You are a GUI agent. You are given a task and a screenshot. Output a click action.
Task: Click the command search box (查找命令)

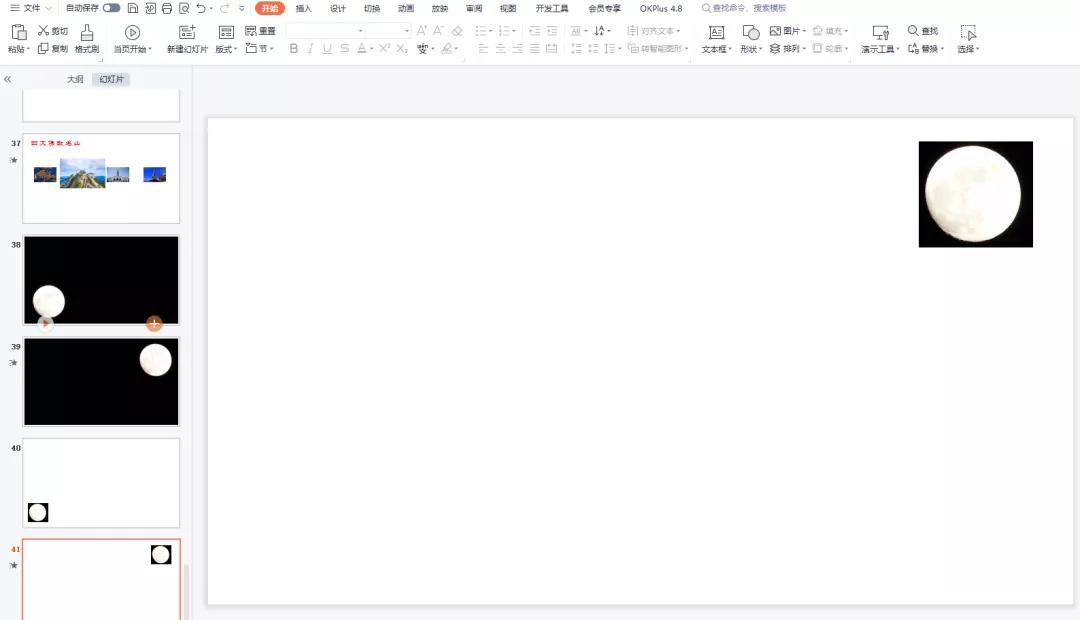click(x=744, y=8)
